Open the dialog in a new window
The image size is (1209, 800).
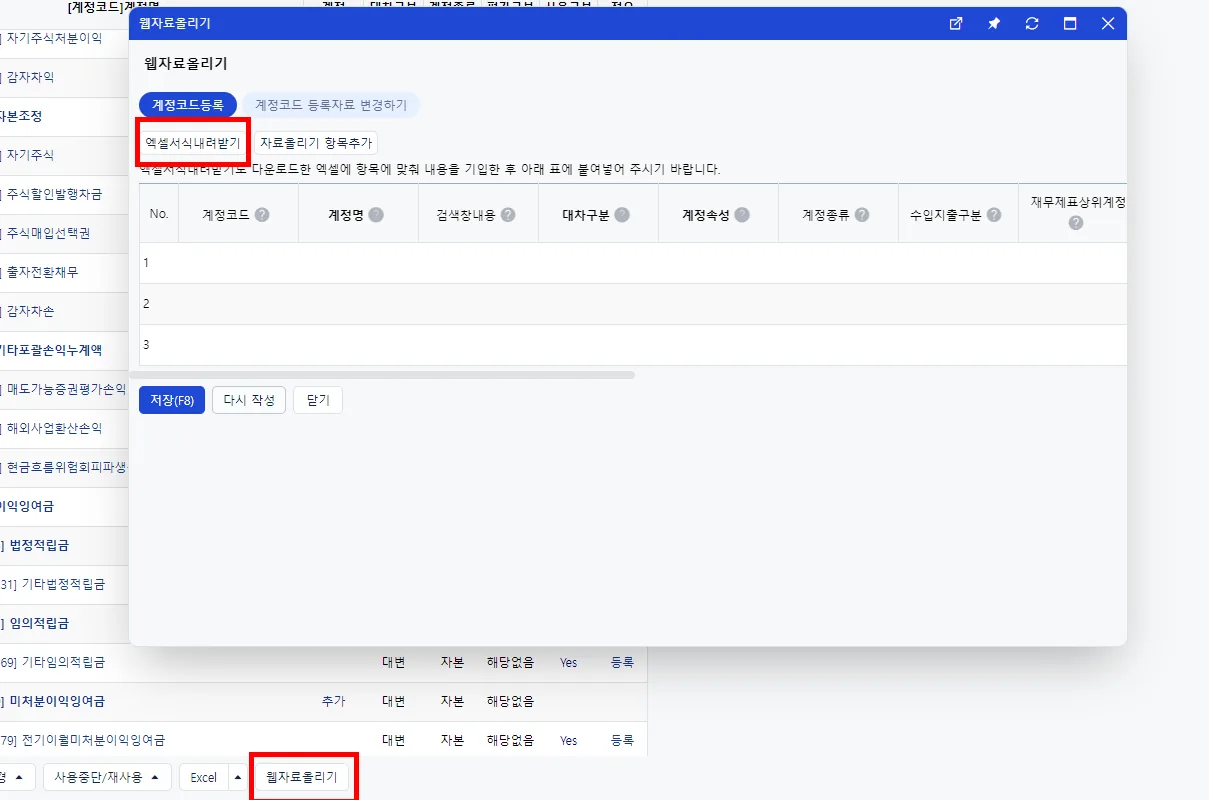coord(956,24)
